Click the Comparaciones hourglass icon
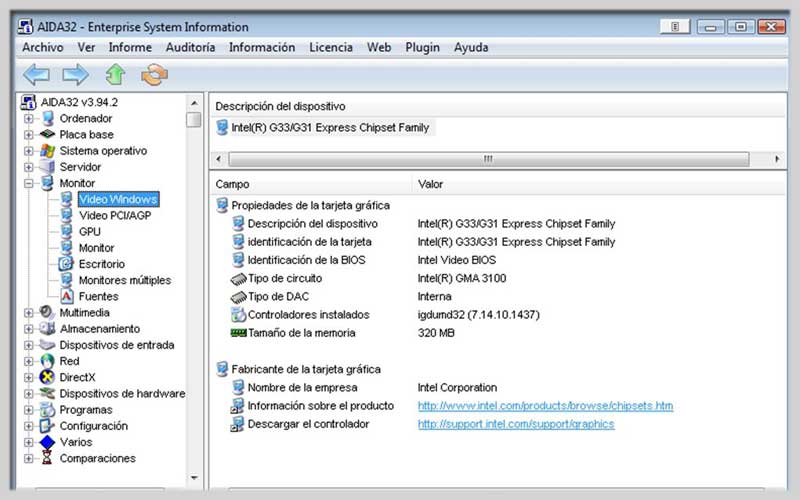The image size is (800, 500). click(47, 458)
